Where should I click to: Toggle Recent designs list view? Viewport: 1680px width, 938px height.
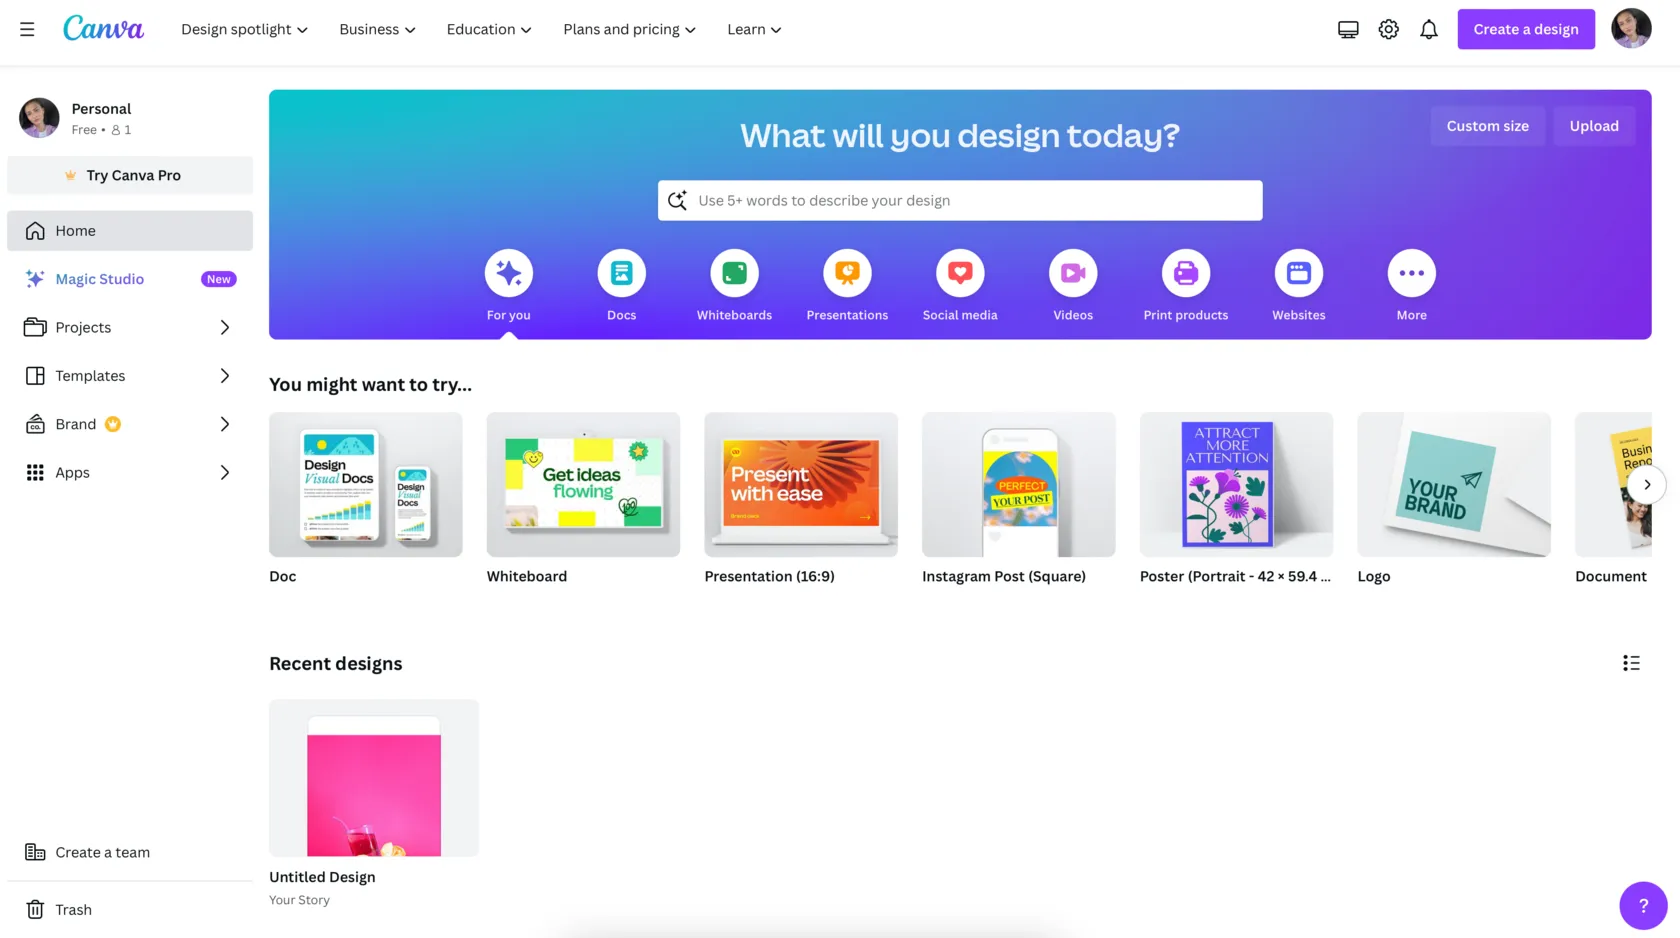point(1631,662)
